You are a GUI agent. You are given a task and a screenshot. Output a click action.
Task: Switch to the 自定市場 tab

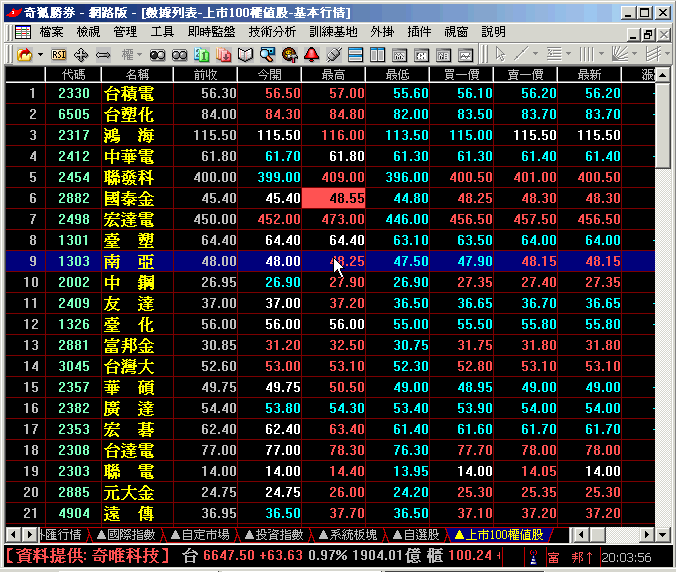tap(200, 535)
